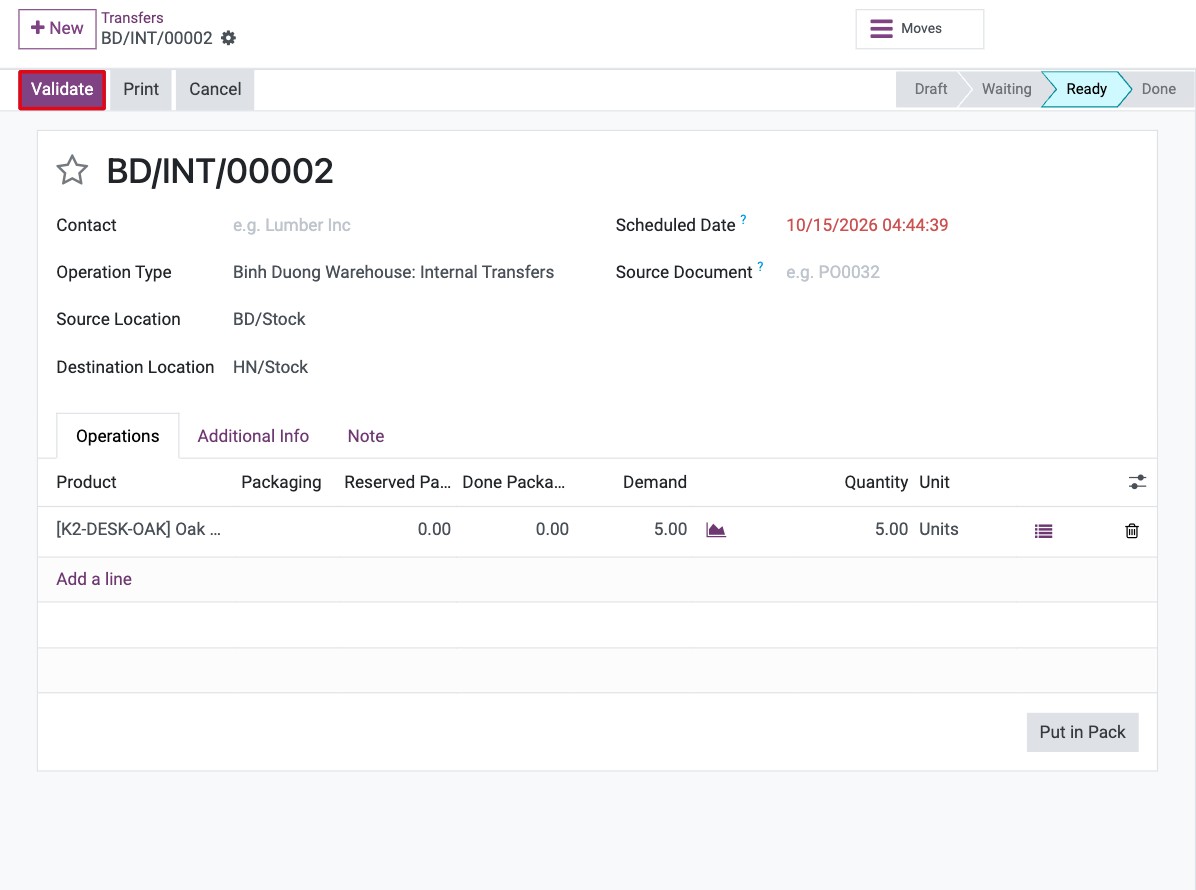
Task: Select Waiting status in the status bar
Action: (1006, 89)
